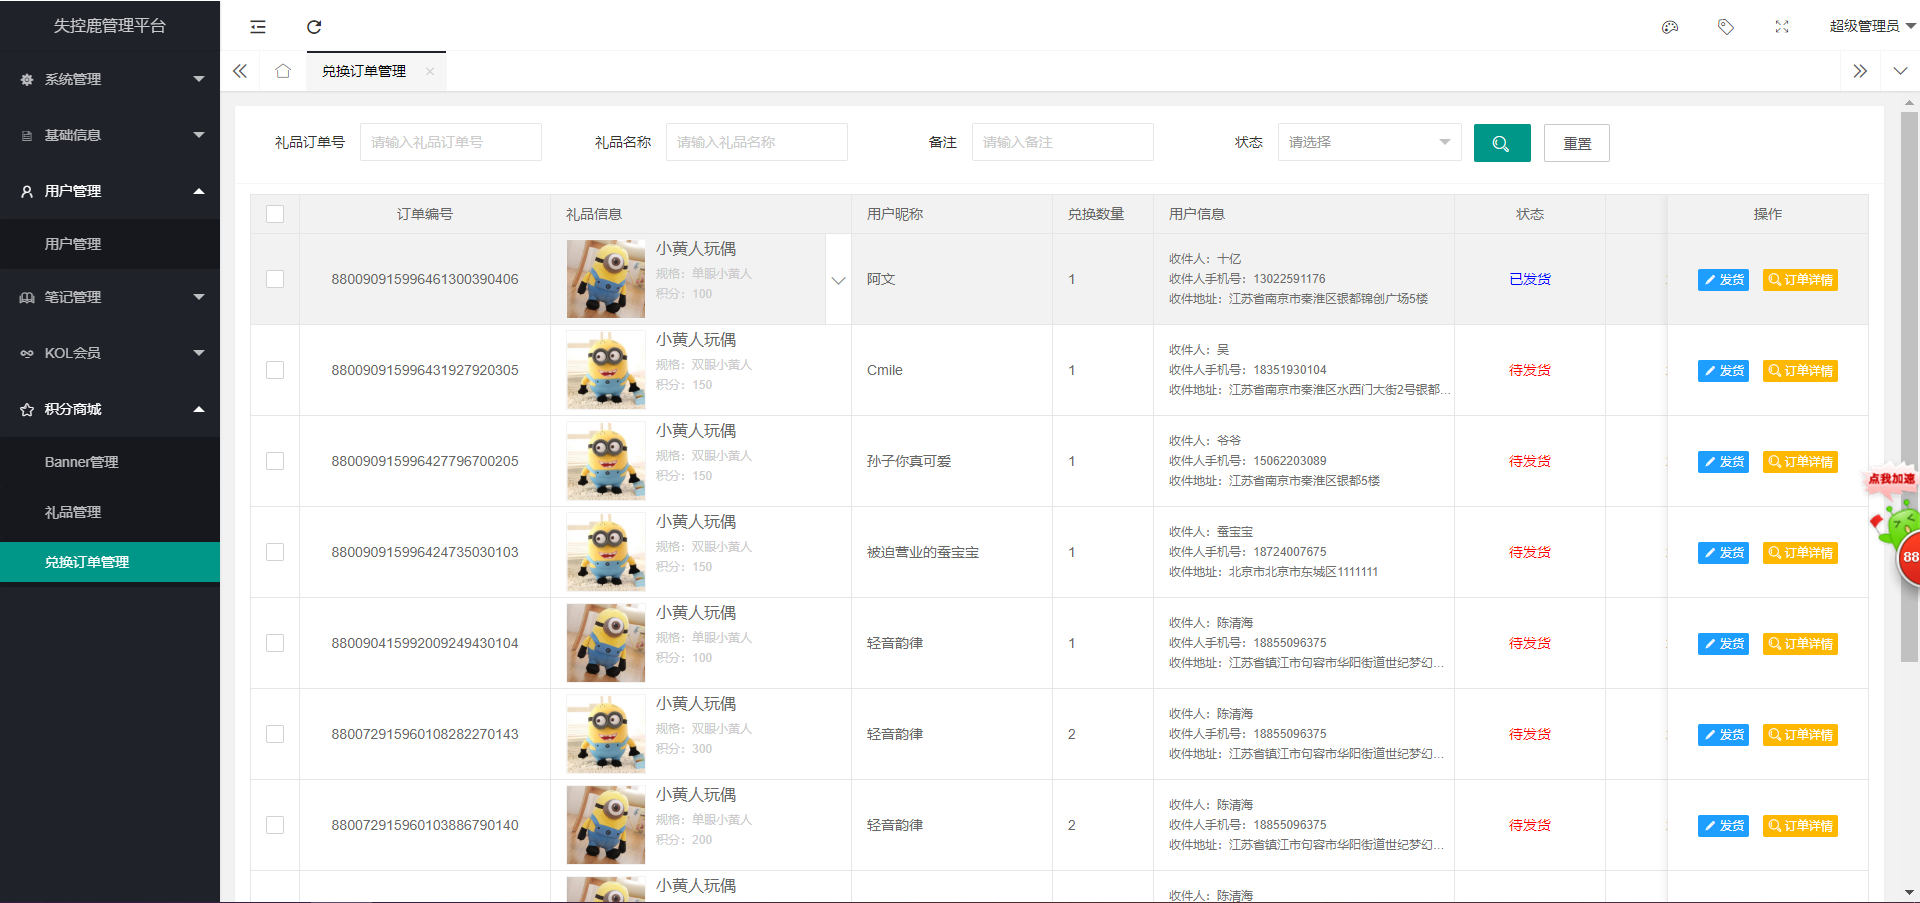The height and width of the screenshot is (903, 1920).
Task: Open 订单详情 for 被迫营业的蚕宝宝's order
Action: tap(1800, 553)
